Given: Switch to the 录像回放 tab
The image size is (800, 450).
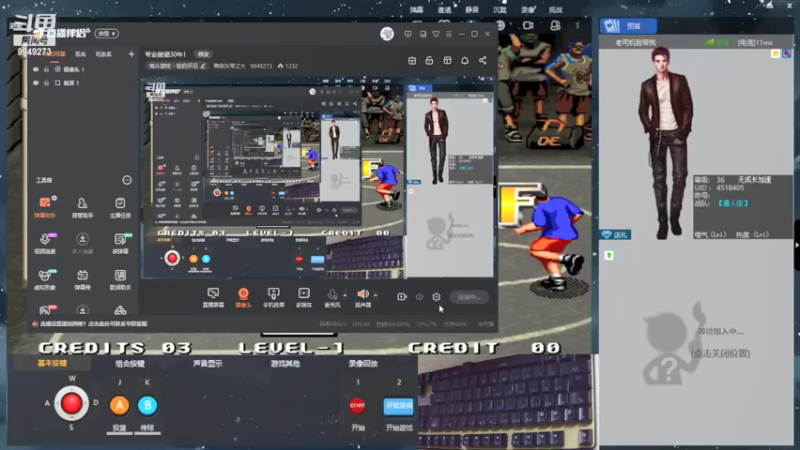Looking at the screenshot, I should [363, 364].
